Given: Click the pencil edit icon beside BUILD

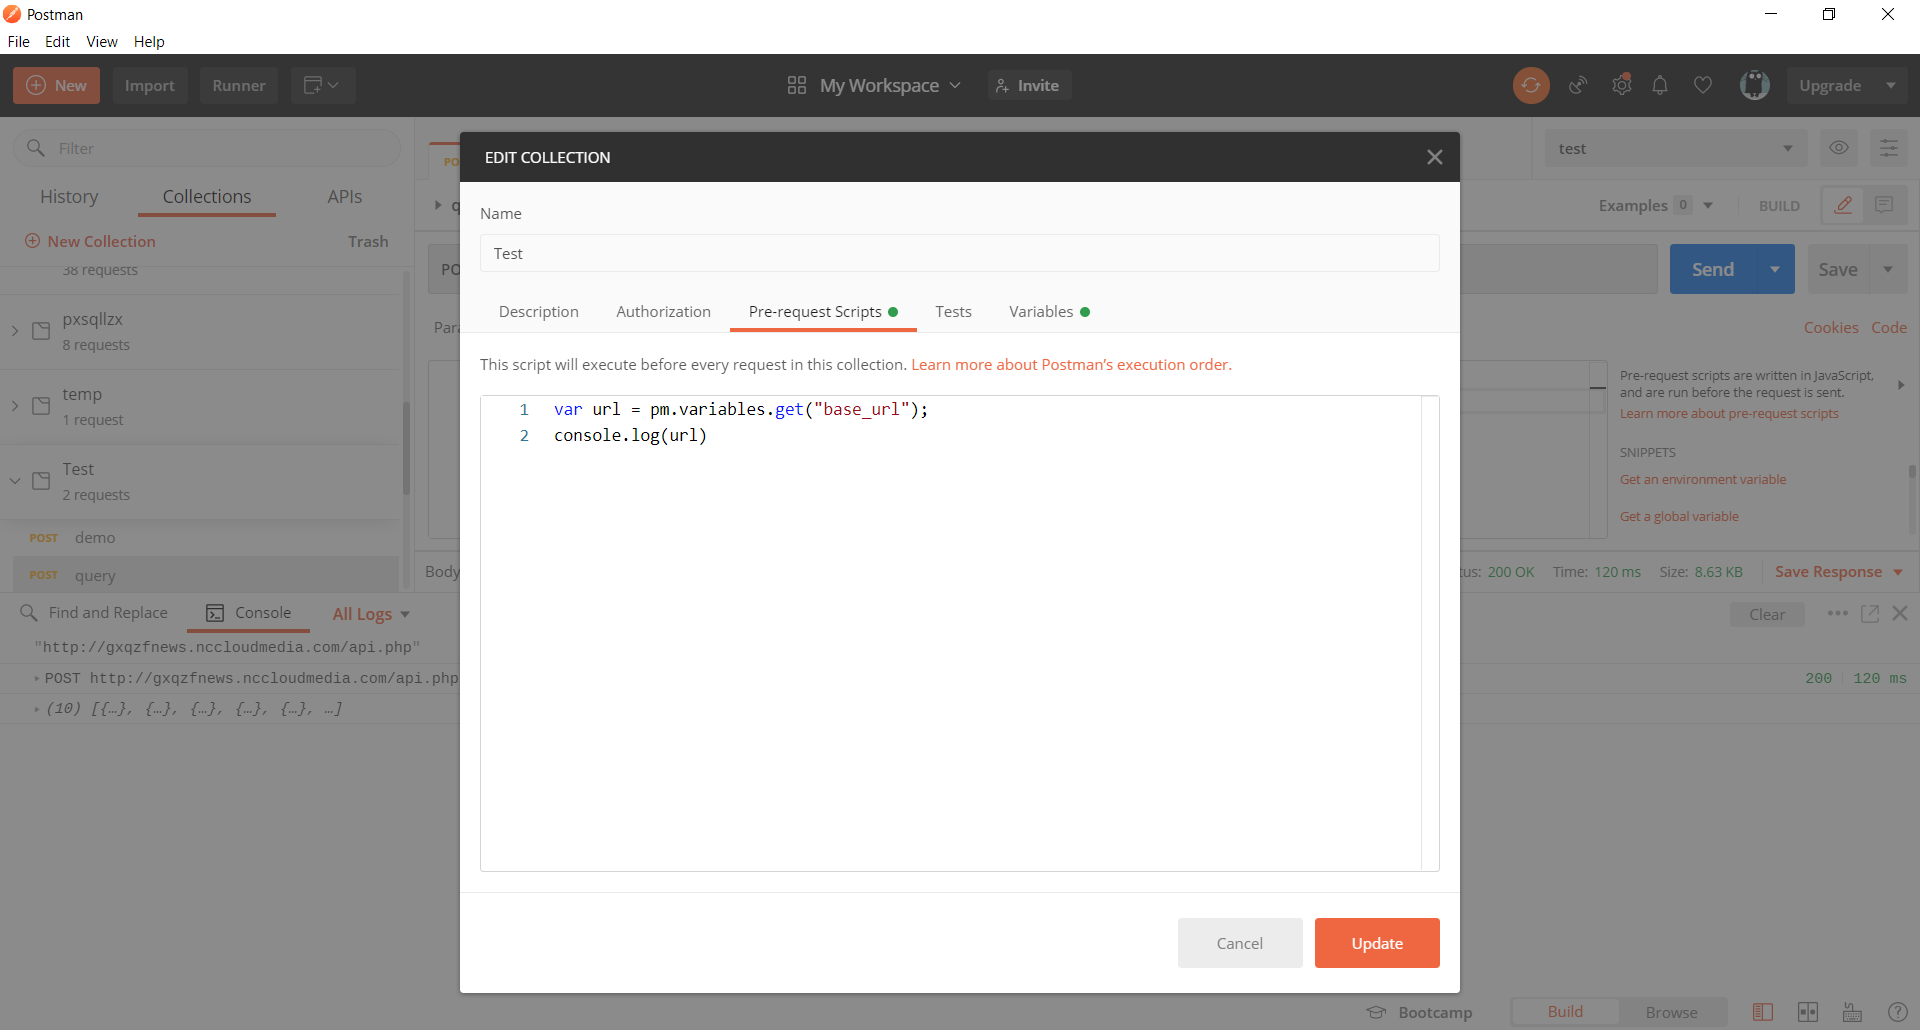Looking at the screenshot, I should click(1843, 205).
